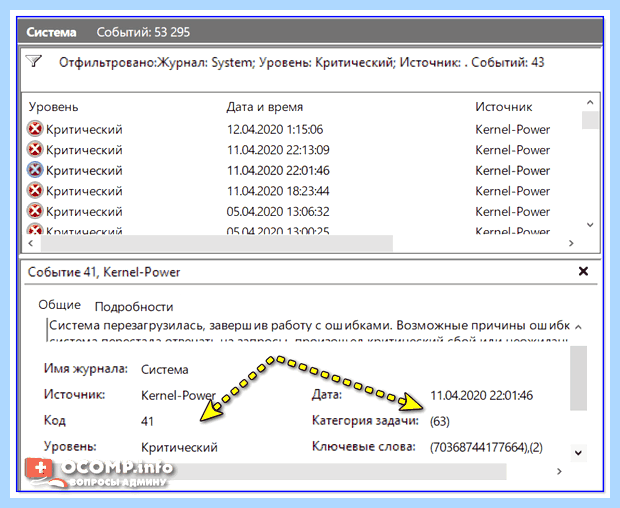Click event list scroll left arrow
Image resolution: width=620 pixels, height=508 pixels.
(31, 243)
